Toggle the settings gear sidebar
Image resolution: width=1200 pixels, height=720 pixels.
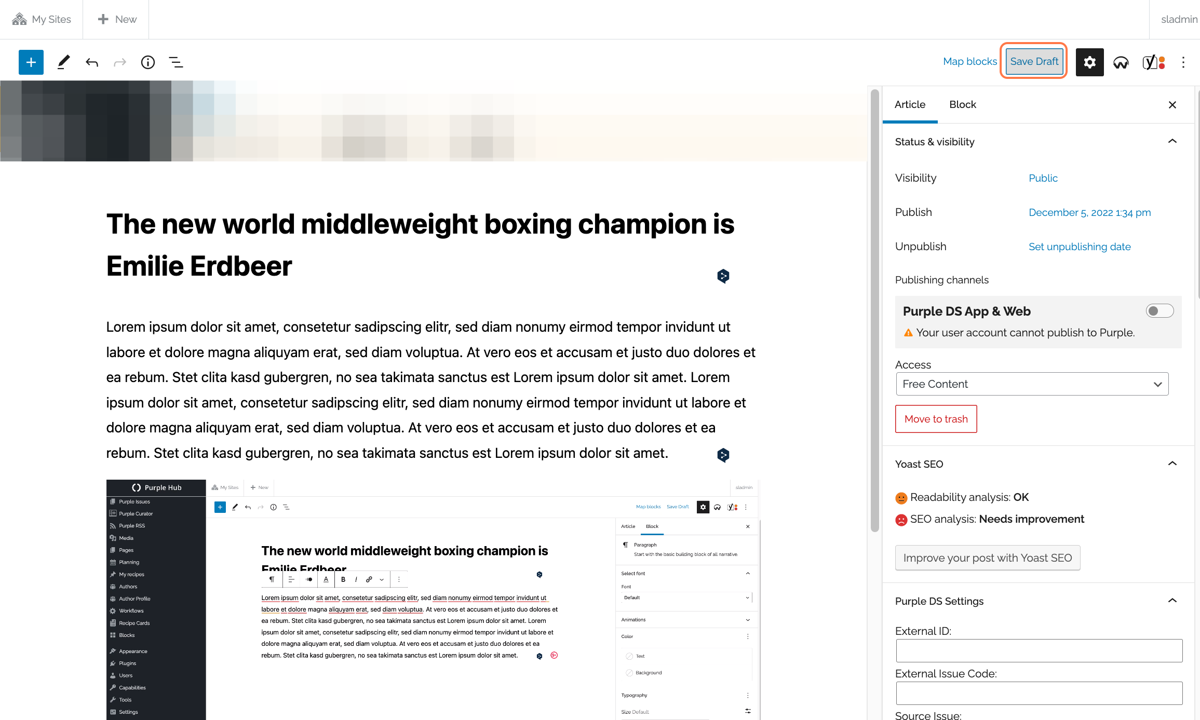(1089, 62)
